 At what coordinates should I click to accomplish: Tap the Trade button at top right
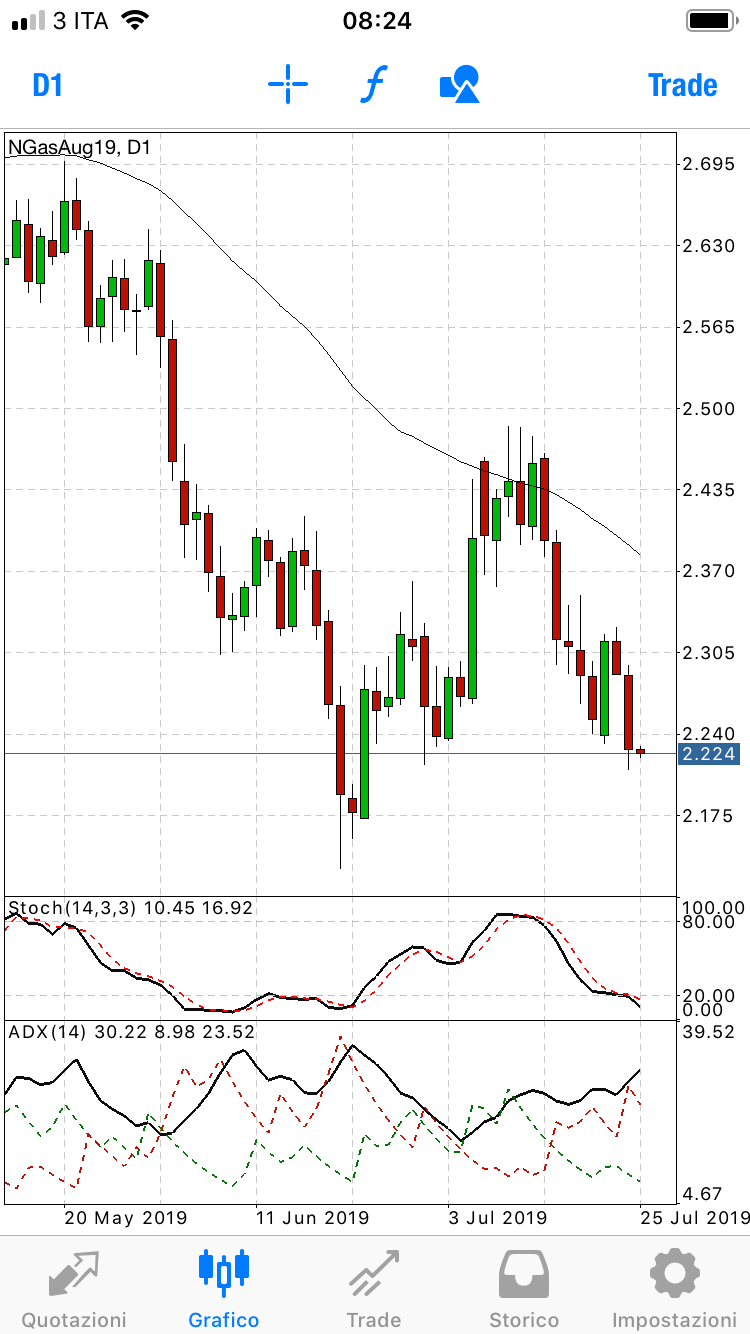pyautogui.click(x=683, y=85)
